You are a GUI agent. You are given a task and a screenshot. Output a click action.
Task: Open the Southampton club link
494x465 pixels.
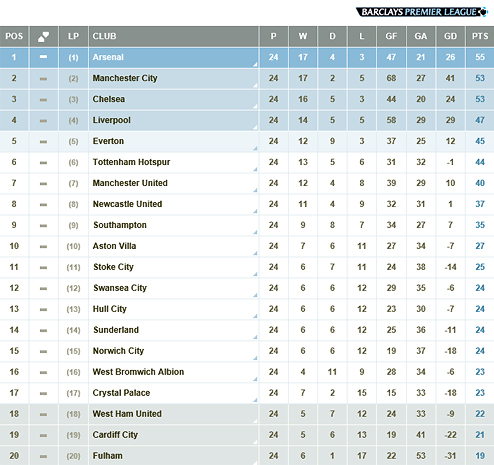[120, 225]
